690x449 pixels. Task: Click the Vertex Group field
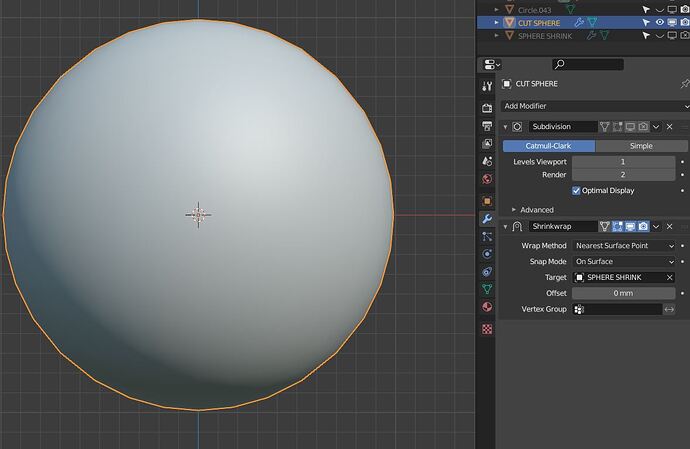click(x=617, y=309)
